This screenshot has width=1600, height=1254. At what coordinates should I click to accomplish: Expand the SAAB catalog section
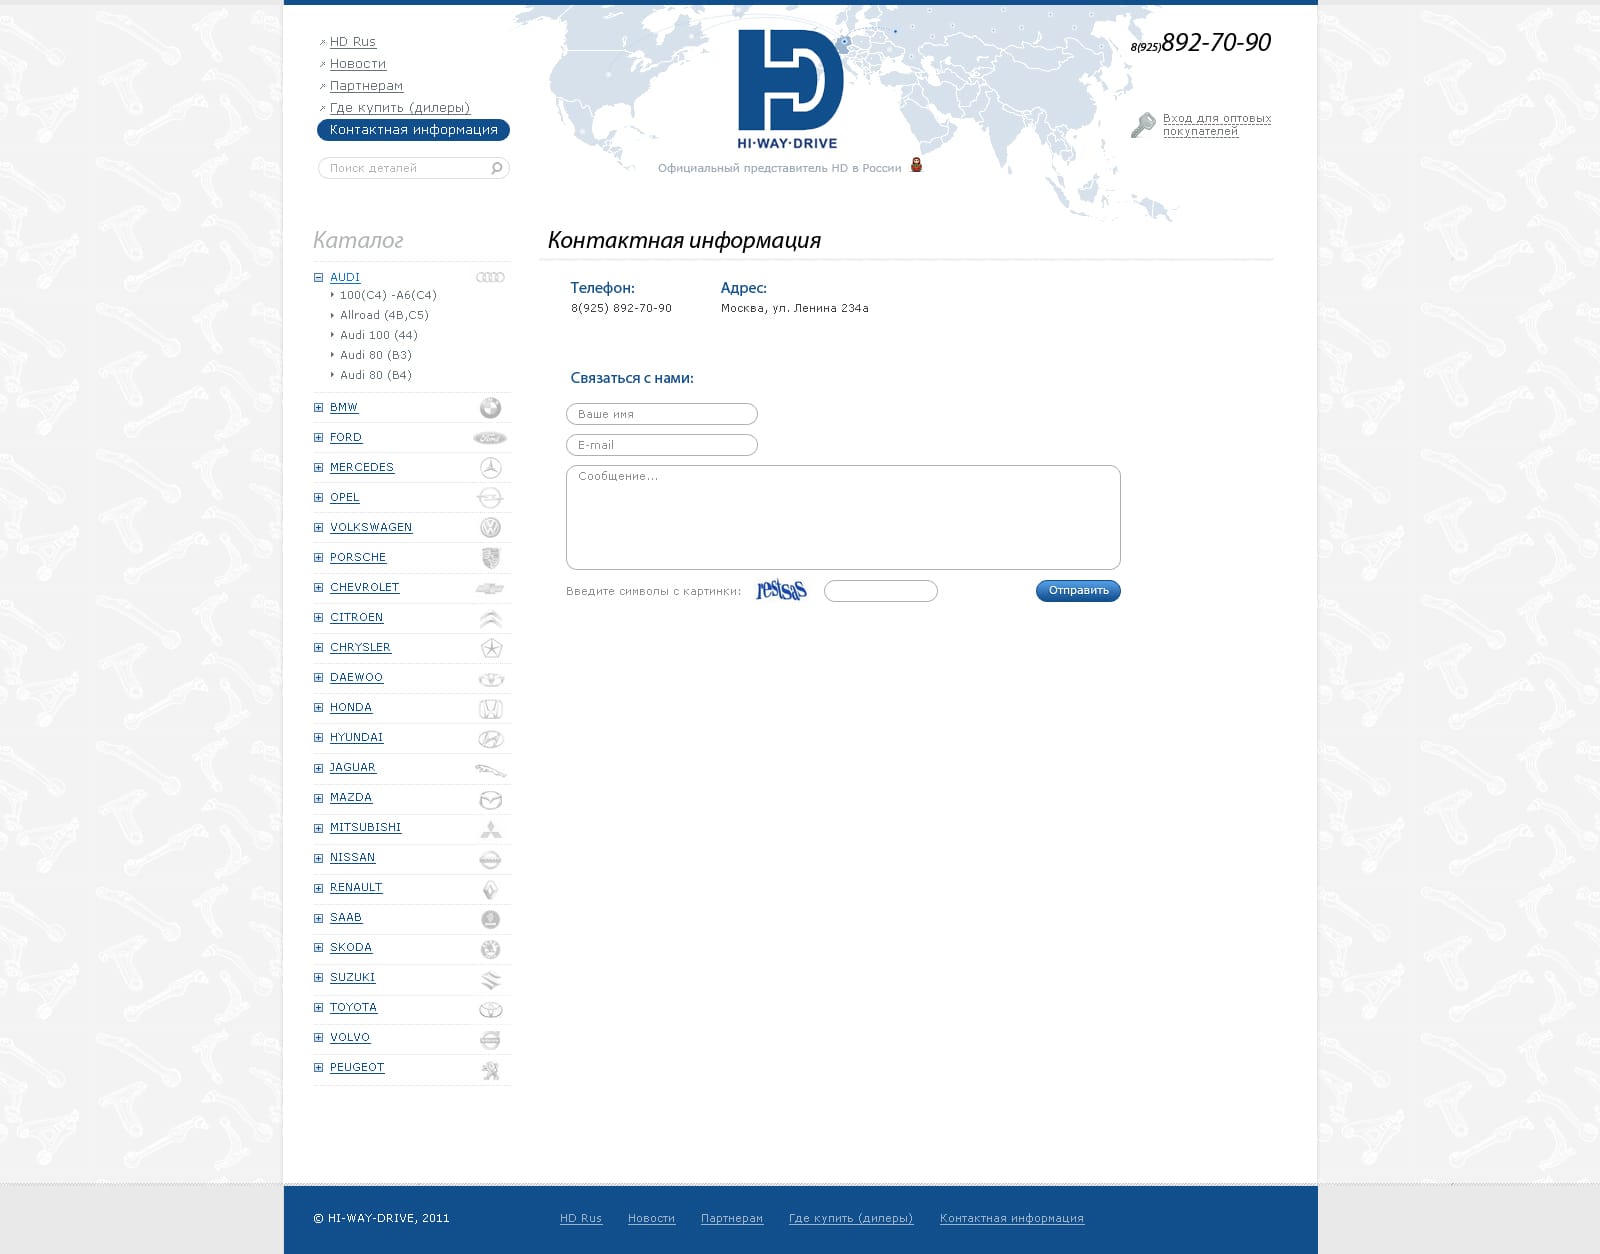pos(318,917)
